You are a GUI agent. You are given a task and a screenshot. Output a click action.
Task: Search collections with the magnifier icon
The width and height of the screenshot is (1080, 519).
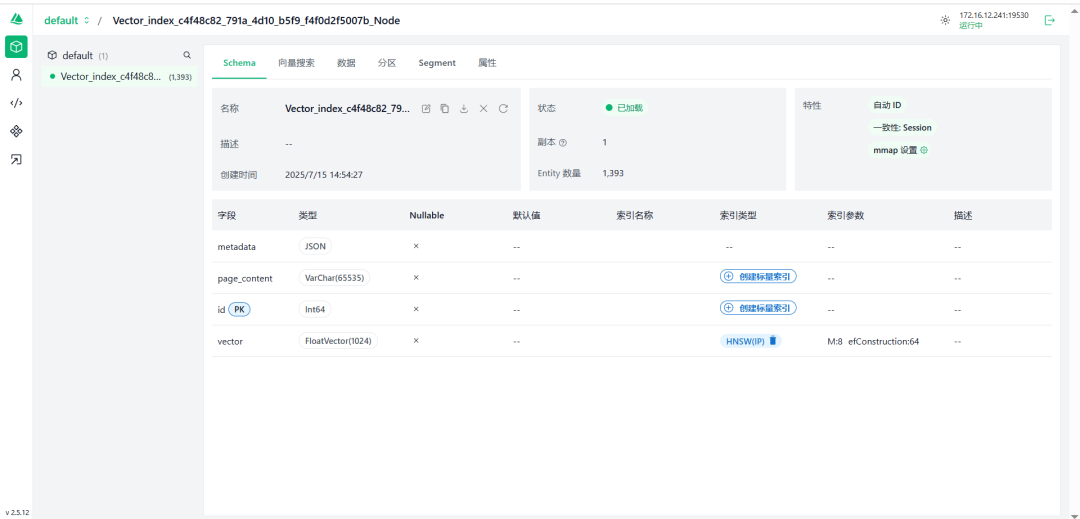click(x=186, y=56)
